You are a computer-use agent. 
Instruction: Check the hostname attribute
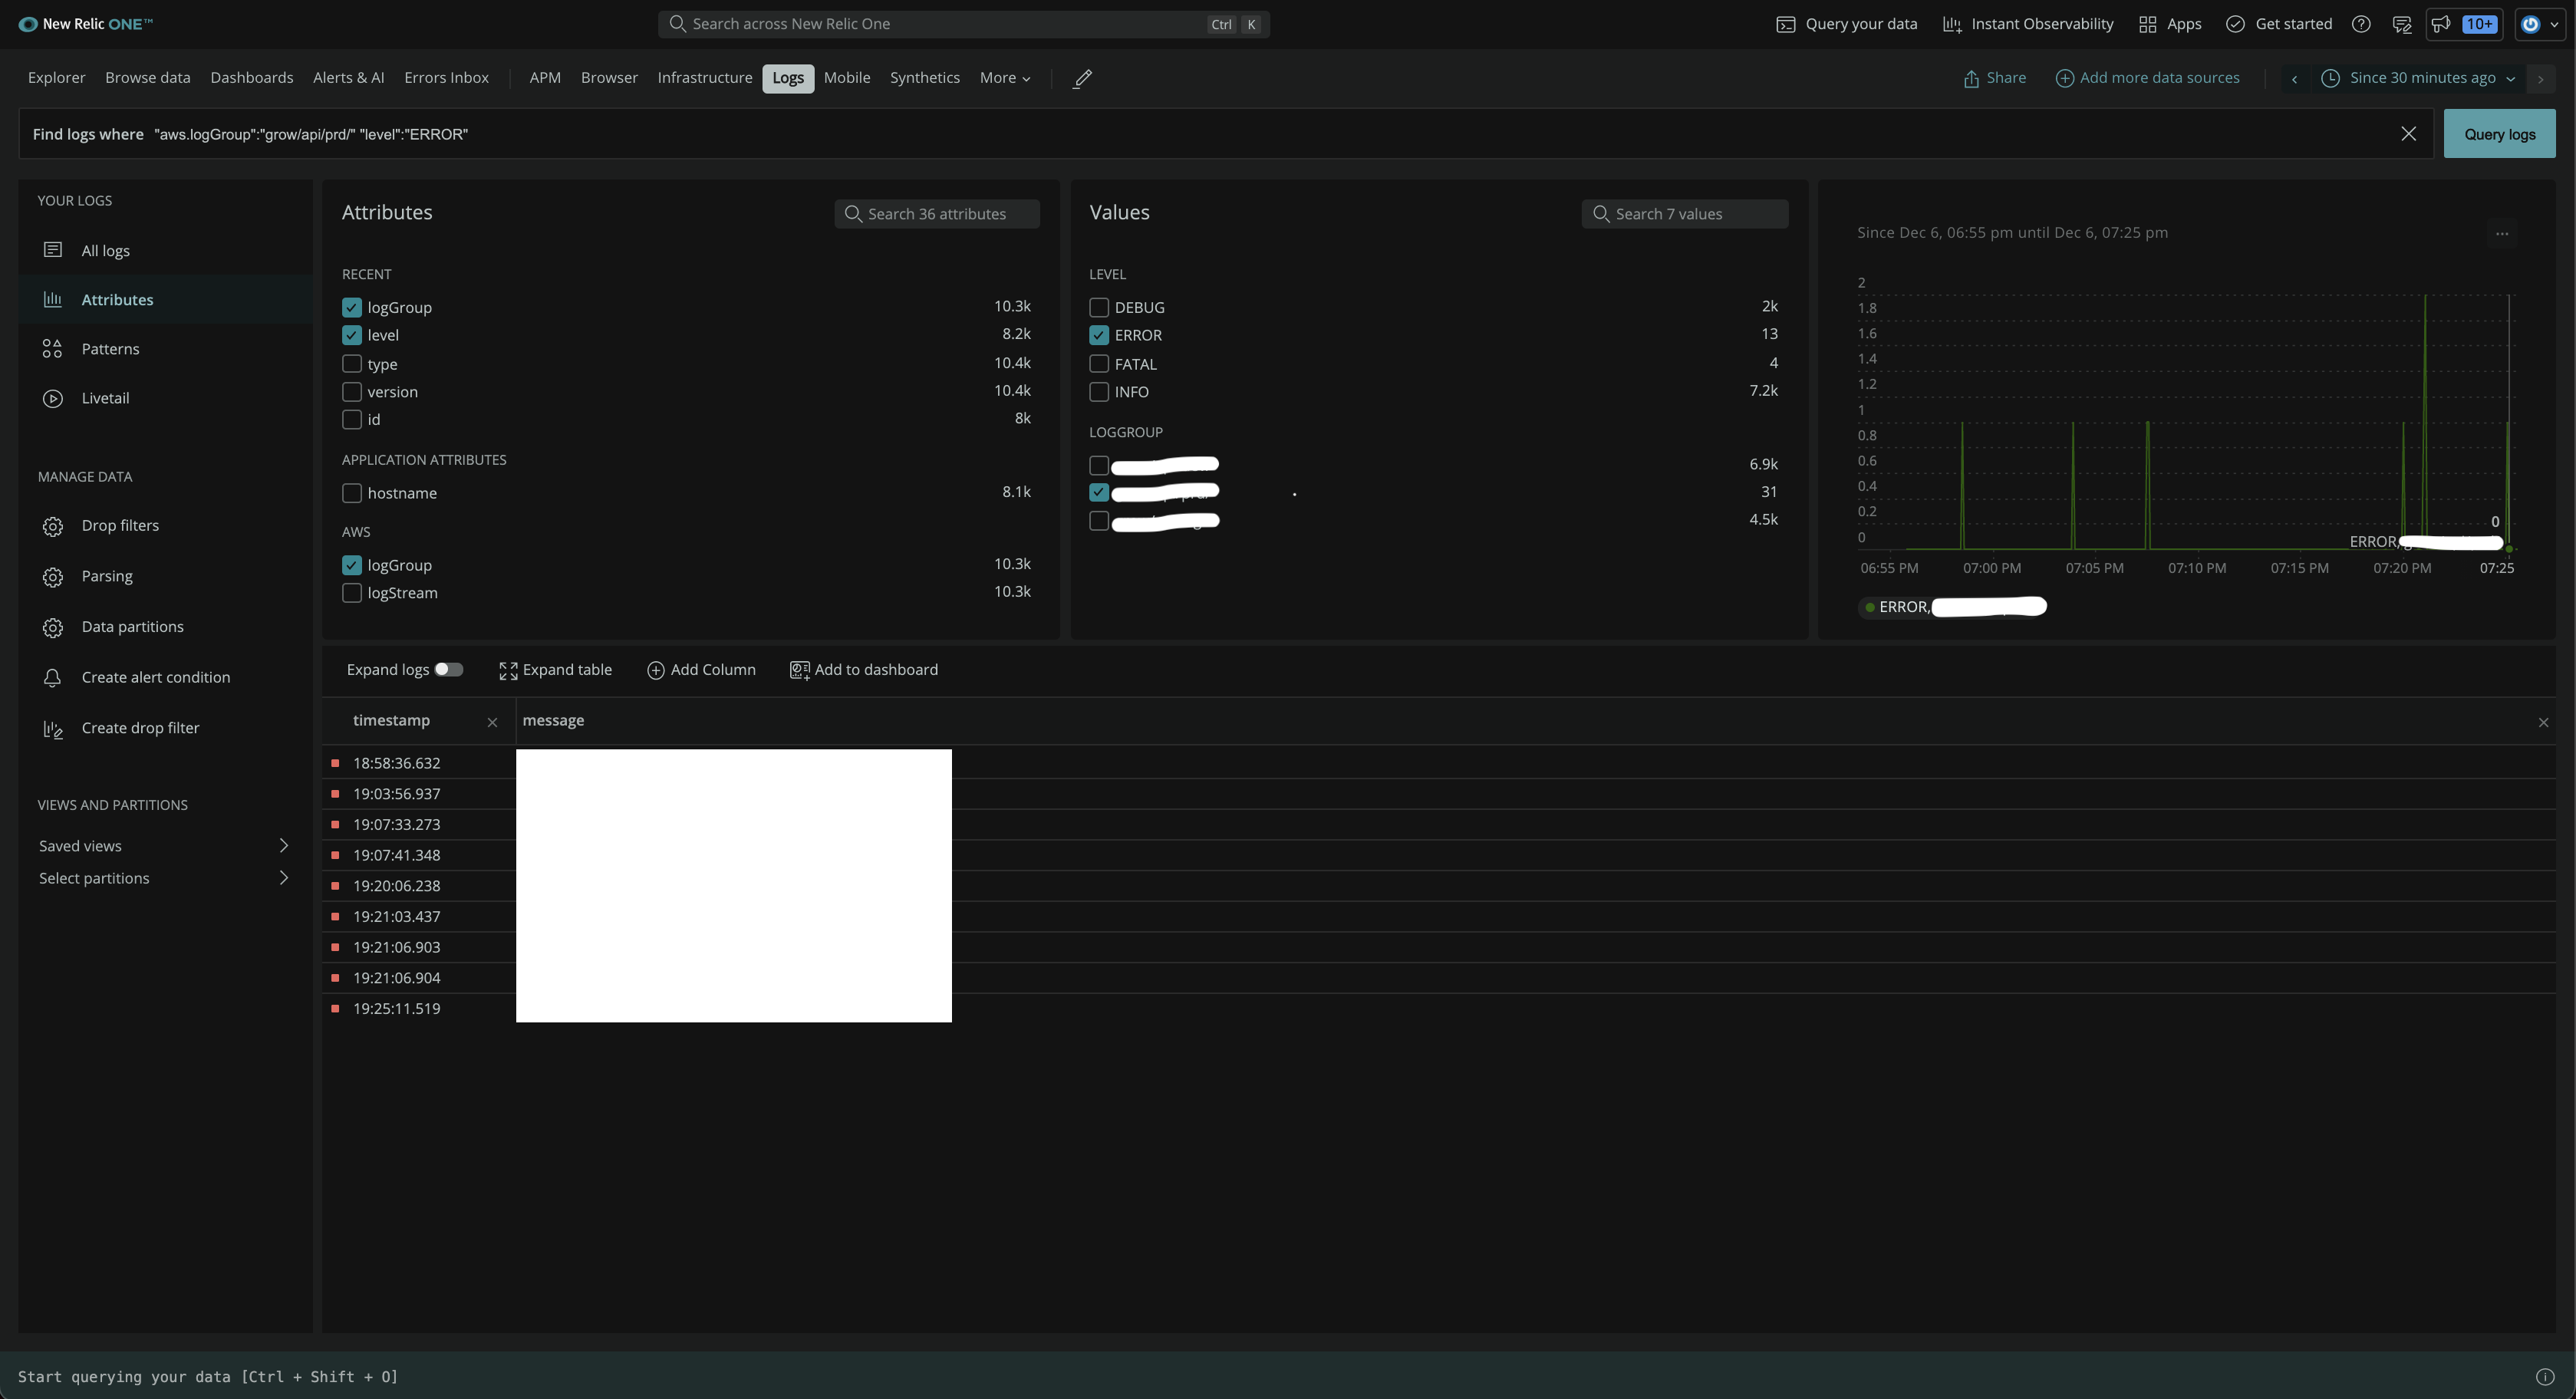352,493
